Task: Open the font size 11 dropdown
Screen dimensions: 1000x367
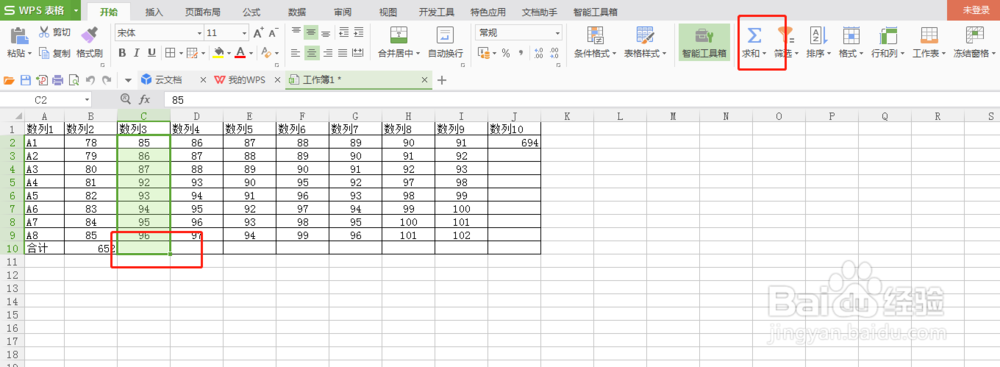Action: [245, 33]
